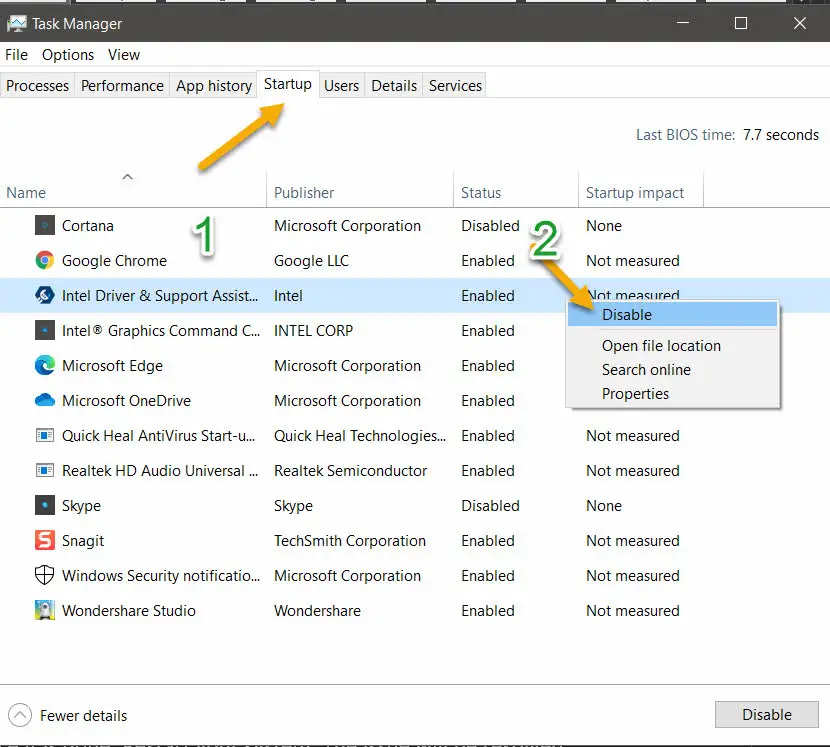Viewport: 830px width, 747px height.
Task: Switch to the Performance tab
Action: [x=122, y=86]
